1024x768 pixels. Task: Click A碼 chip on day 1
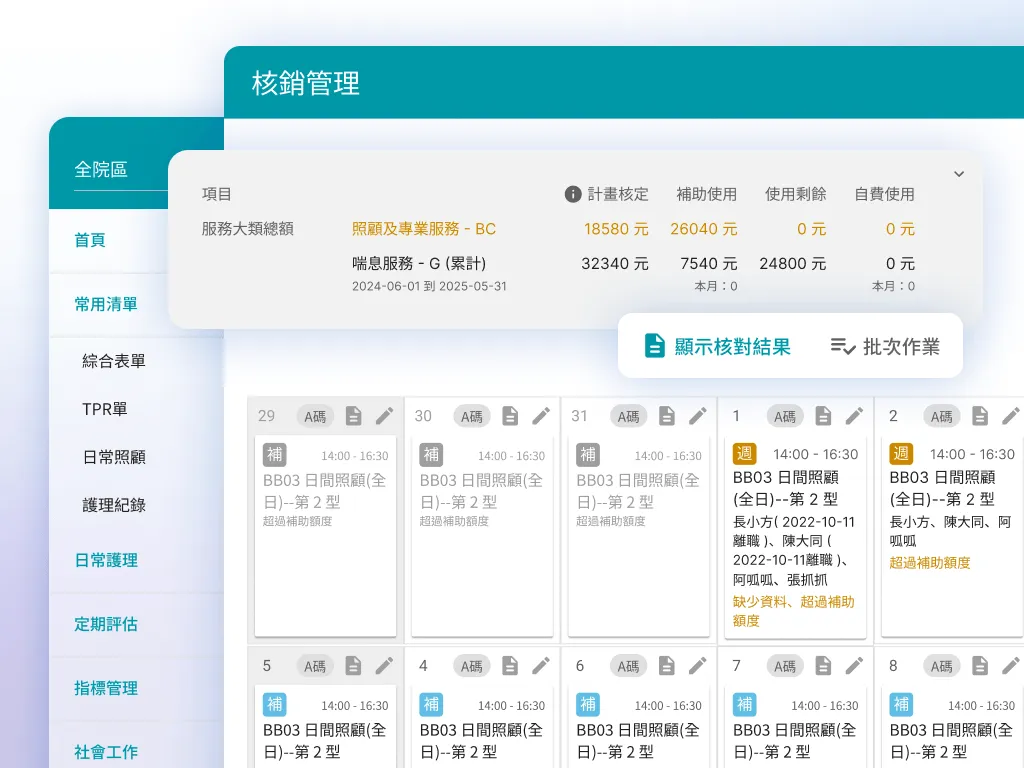click(x=784, y=416)
